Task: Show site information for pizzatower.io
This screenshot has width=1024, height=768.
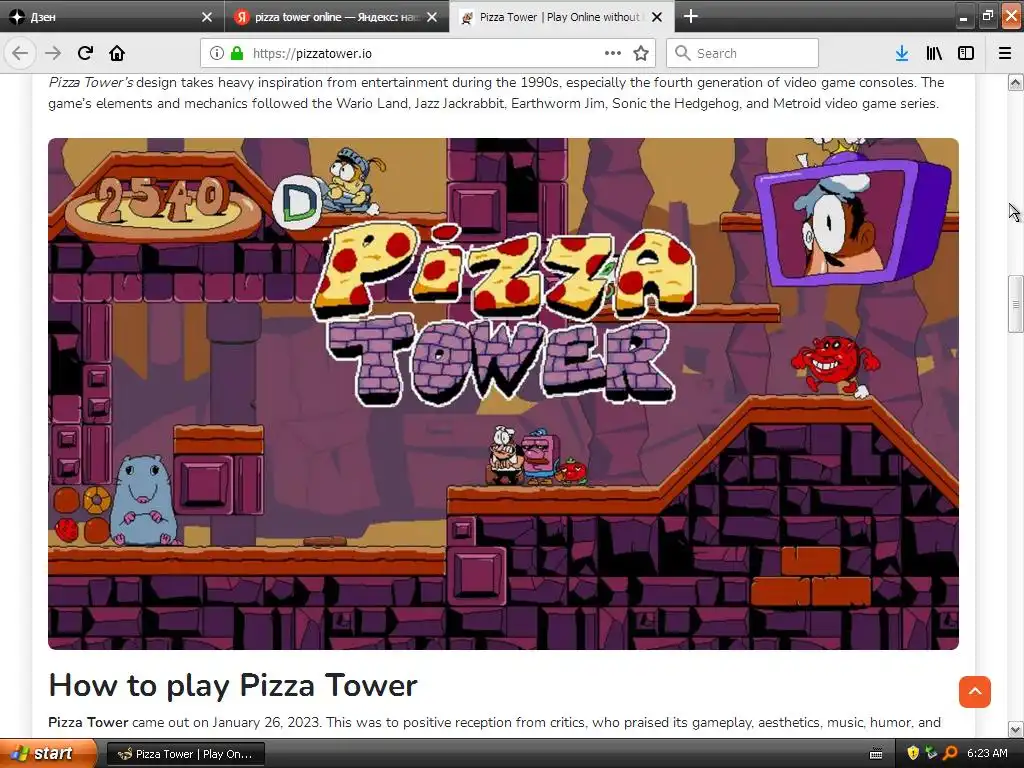Action: pos(217,54)
